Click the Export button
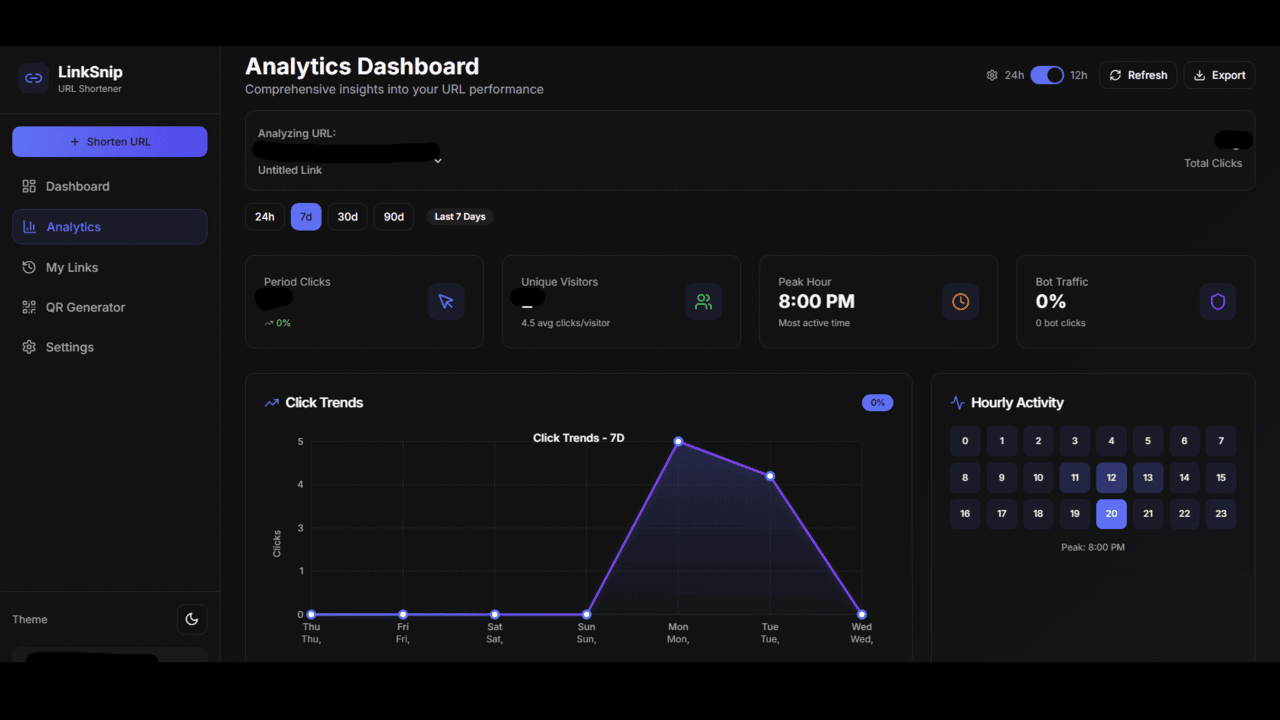1280x720 pixels. point(1220,75)
